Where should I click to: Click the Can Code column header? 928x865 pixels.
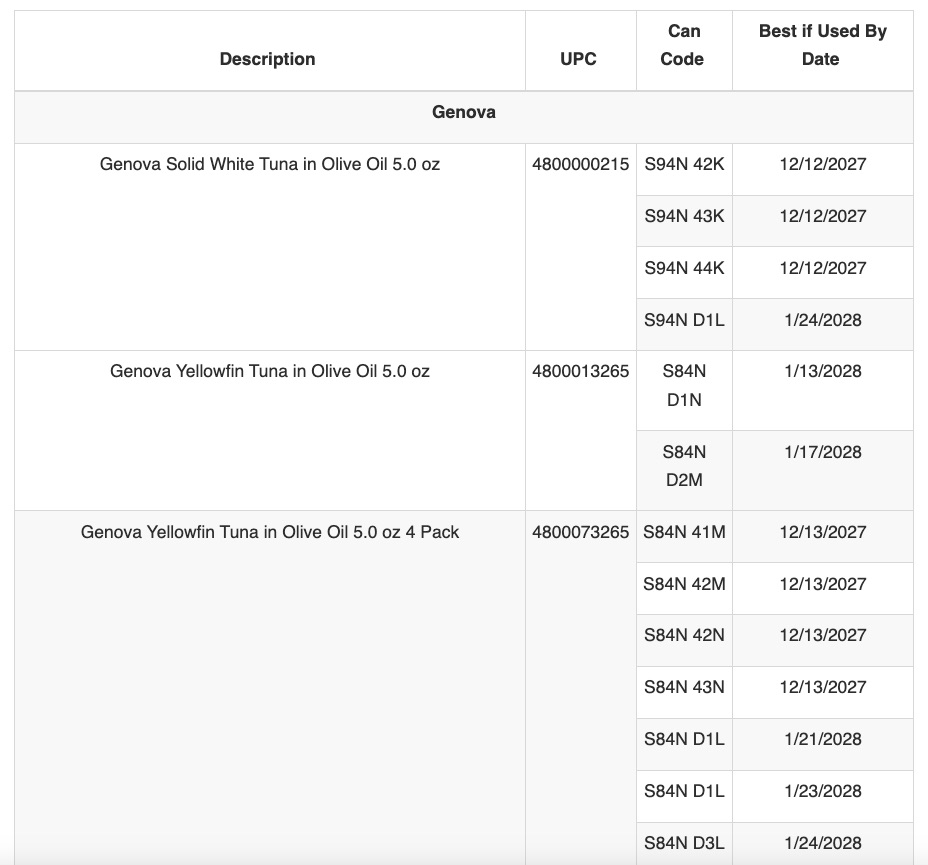coord(683,45)
